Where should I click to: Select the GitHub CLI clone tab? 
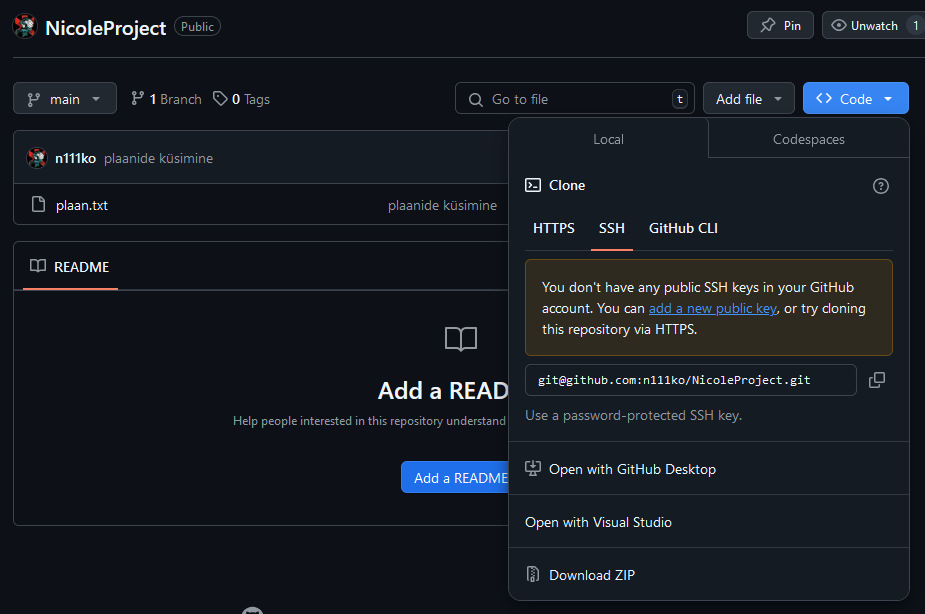tap(683, 228)
